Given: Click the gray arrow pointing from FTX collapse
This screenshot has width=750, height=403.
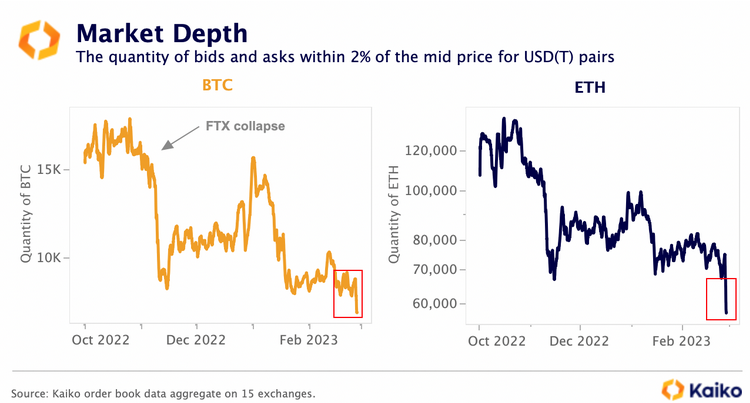Looking at the screenshot, I should [179, 139].
